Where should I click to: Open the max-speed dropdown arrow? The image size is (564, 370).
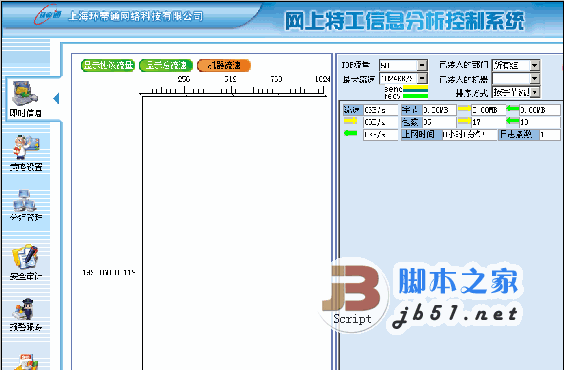pyautogui.click(x=422, y=78)
